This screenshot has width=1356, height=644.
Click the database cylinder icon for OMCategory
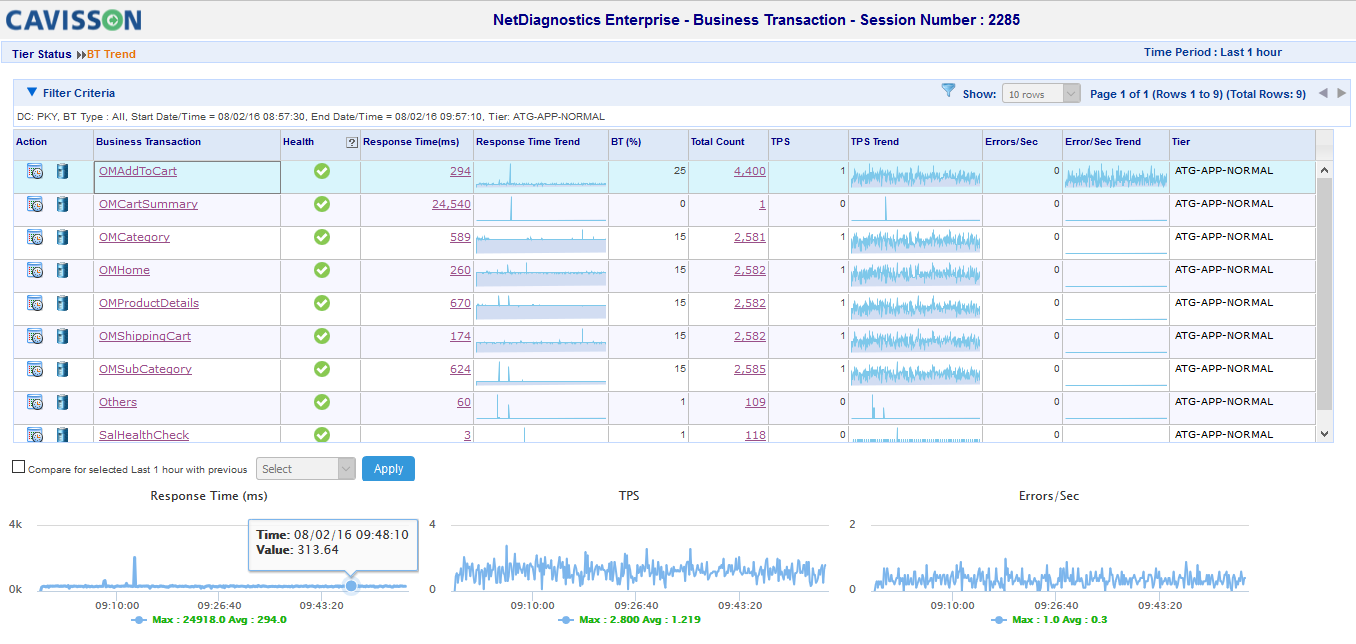(x=62, y=238)
